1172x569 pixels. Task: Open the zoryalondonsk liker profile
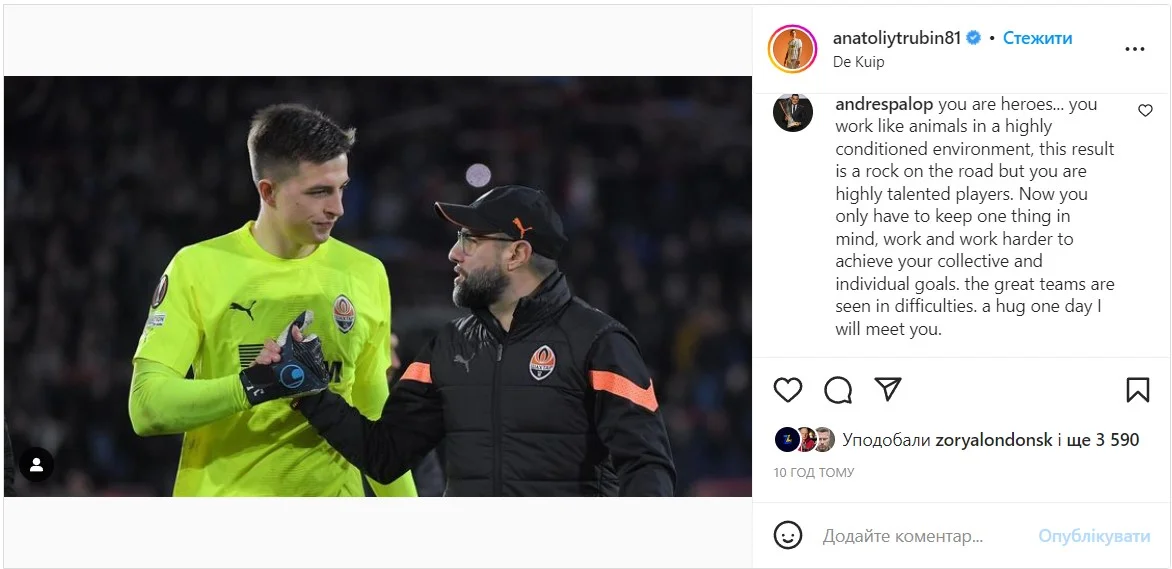(993, 440)
